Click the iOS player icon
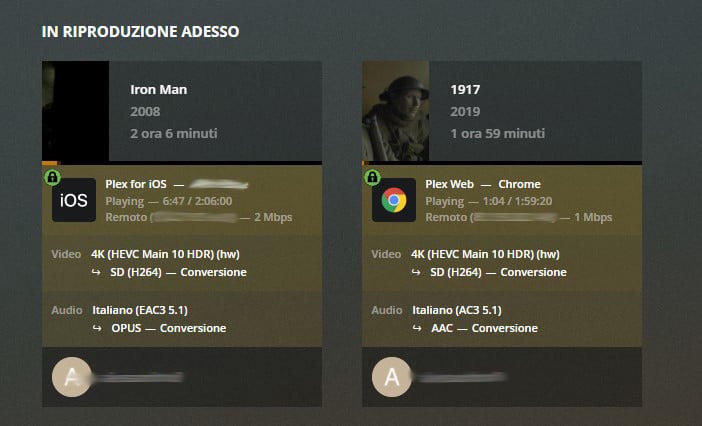The image size is (702, 426). [x=74, y=200]
